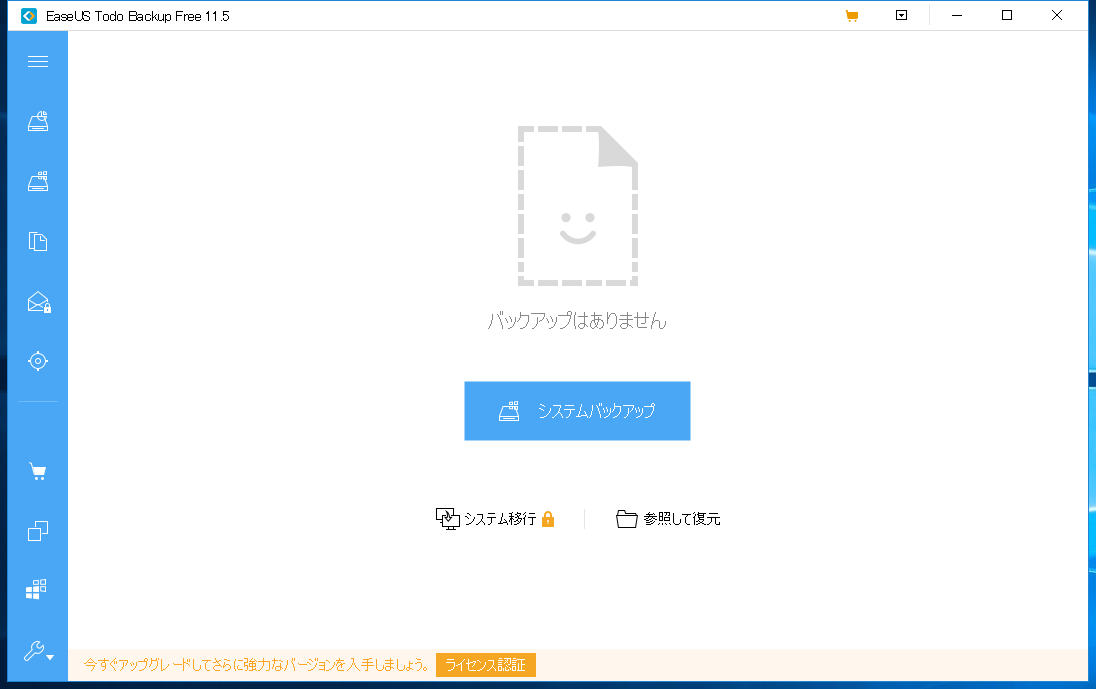Open the System Migration locked feature
The height and width of the screenshot is (689, 1096).
pos(494,519)
